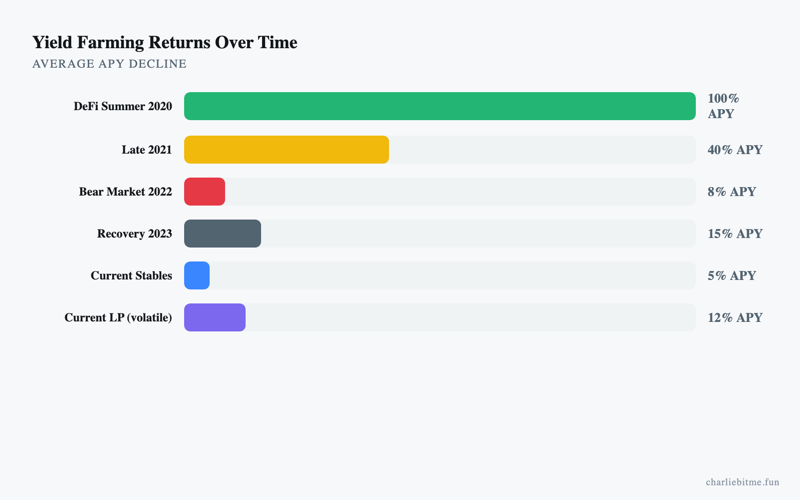Click the yellow Late 2021 bar

(x=286, y=149)
